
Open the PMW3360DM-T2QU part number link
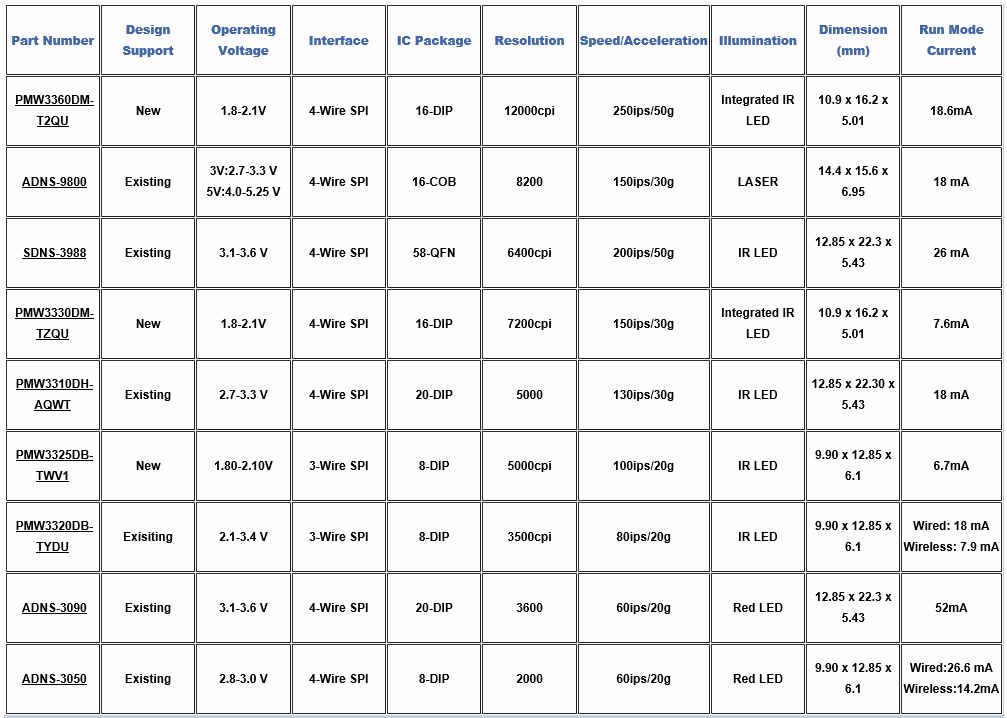[54, 110]
